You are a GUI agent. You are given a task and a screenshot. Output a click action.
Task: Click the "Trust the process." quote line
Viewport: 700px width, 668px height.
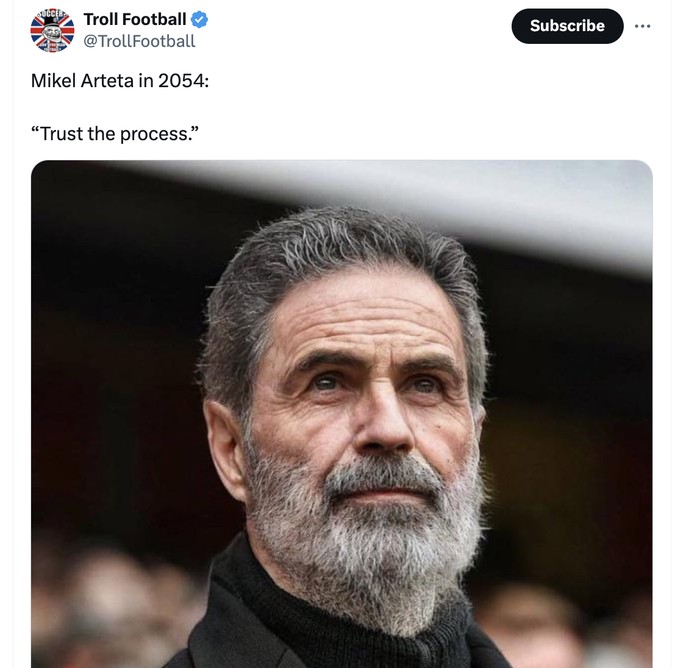[x=115, y=133]
